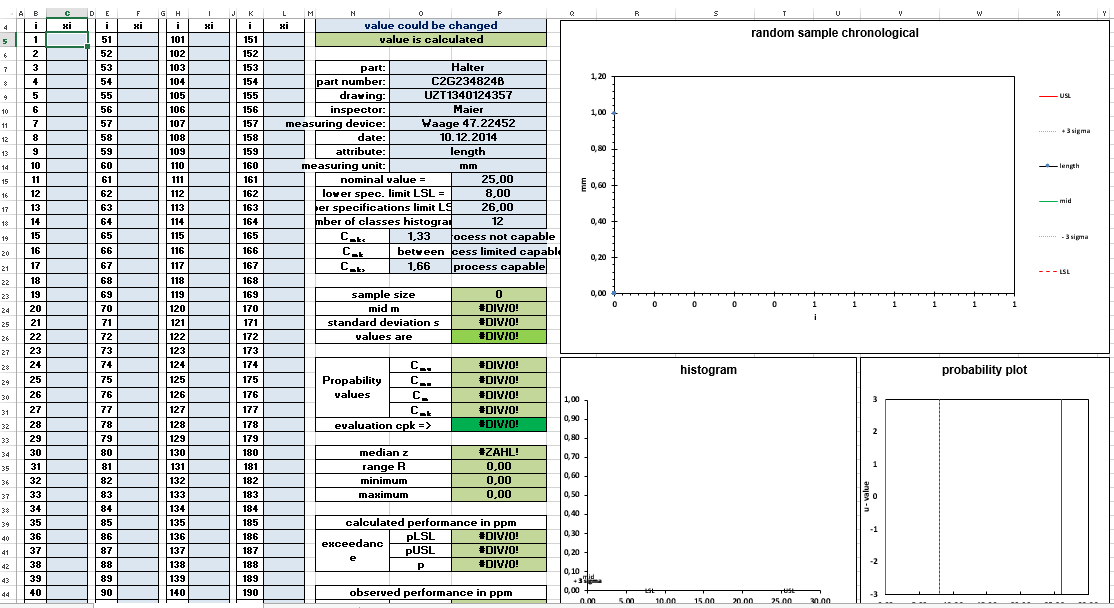Image resolution: width=1114 pixels, height=608 pixels.
Task: Click the 'mid' legend entry in chronological chart
Action: [1056, 201]
